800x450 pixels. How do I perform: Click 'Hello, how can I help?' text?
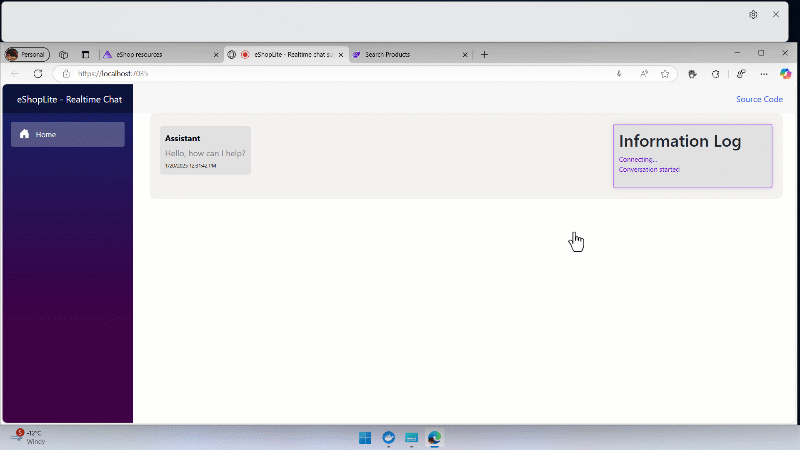pos(205,153)
